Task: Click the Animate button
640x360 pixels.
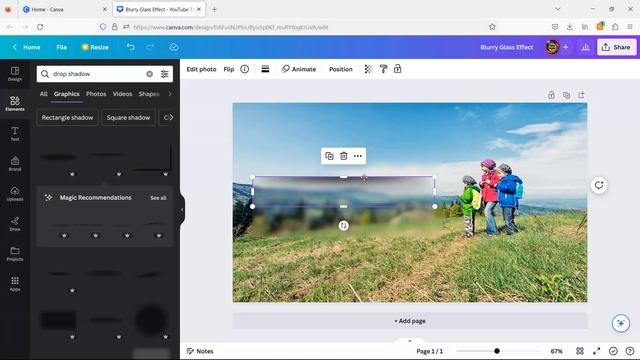Action: point(299,69)
